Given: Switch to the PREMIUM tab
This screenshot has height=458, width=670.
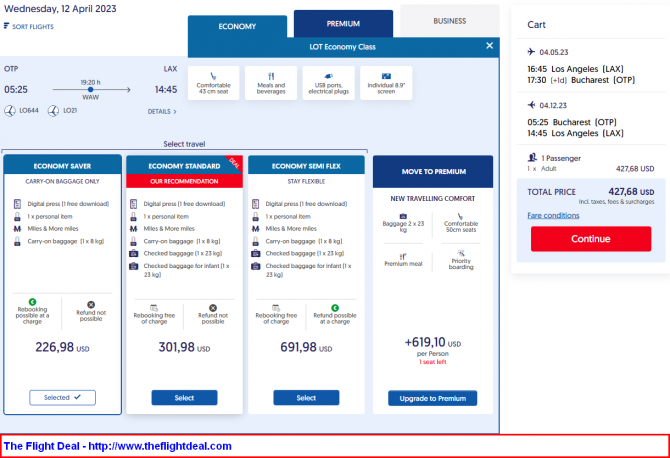Looking at the screenshot, I should (343, 24).
